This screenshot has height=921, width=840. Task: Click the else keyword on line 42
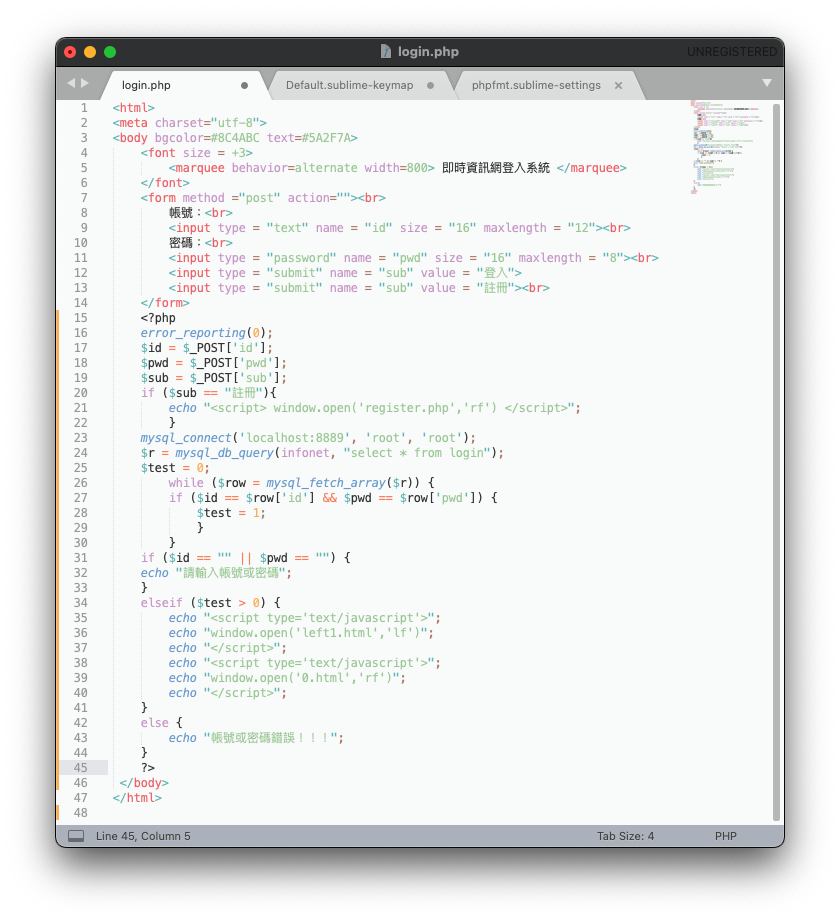[x=154, y=722]
